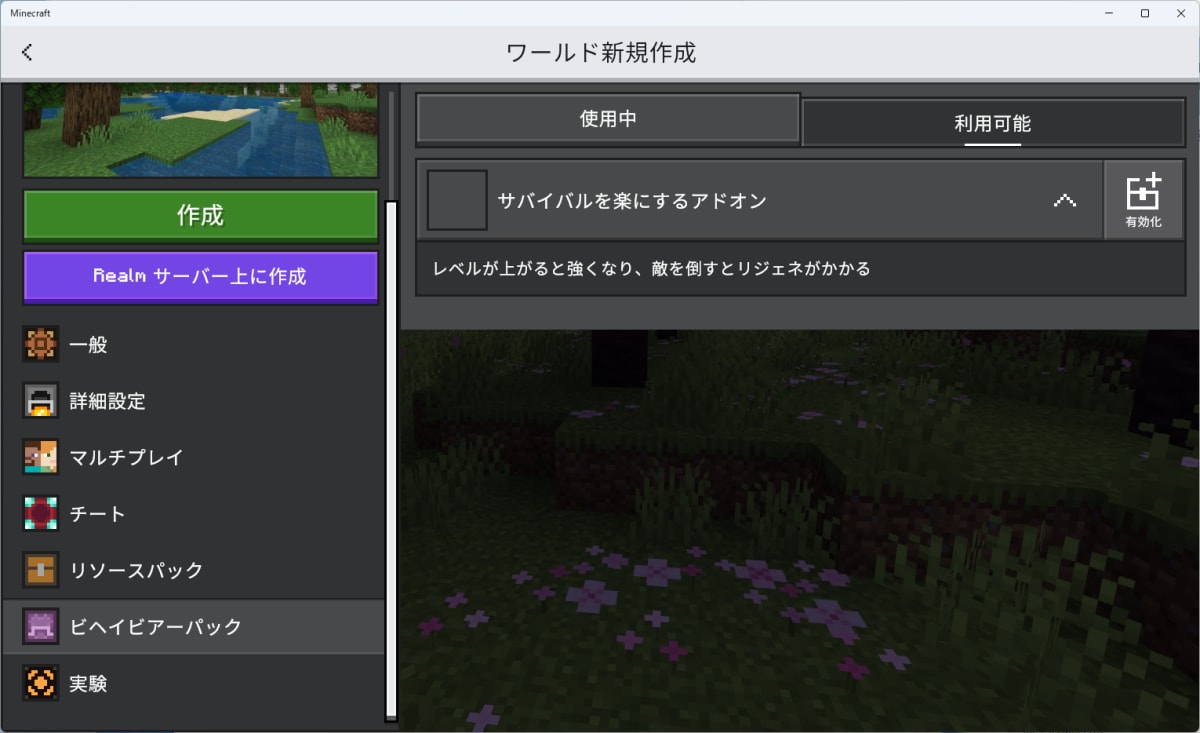Screen dimensions: 1200x733
Task: Click the purple icon beside ビヘイビアーパック
Action: point(41,627)
